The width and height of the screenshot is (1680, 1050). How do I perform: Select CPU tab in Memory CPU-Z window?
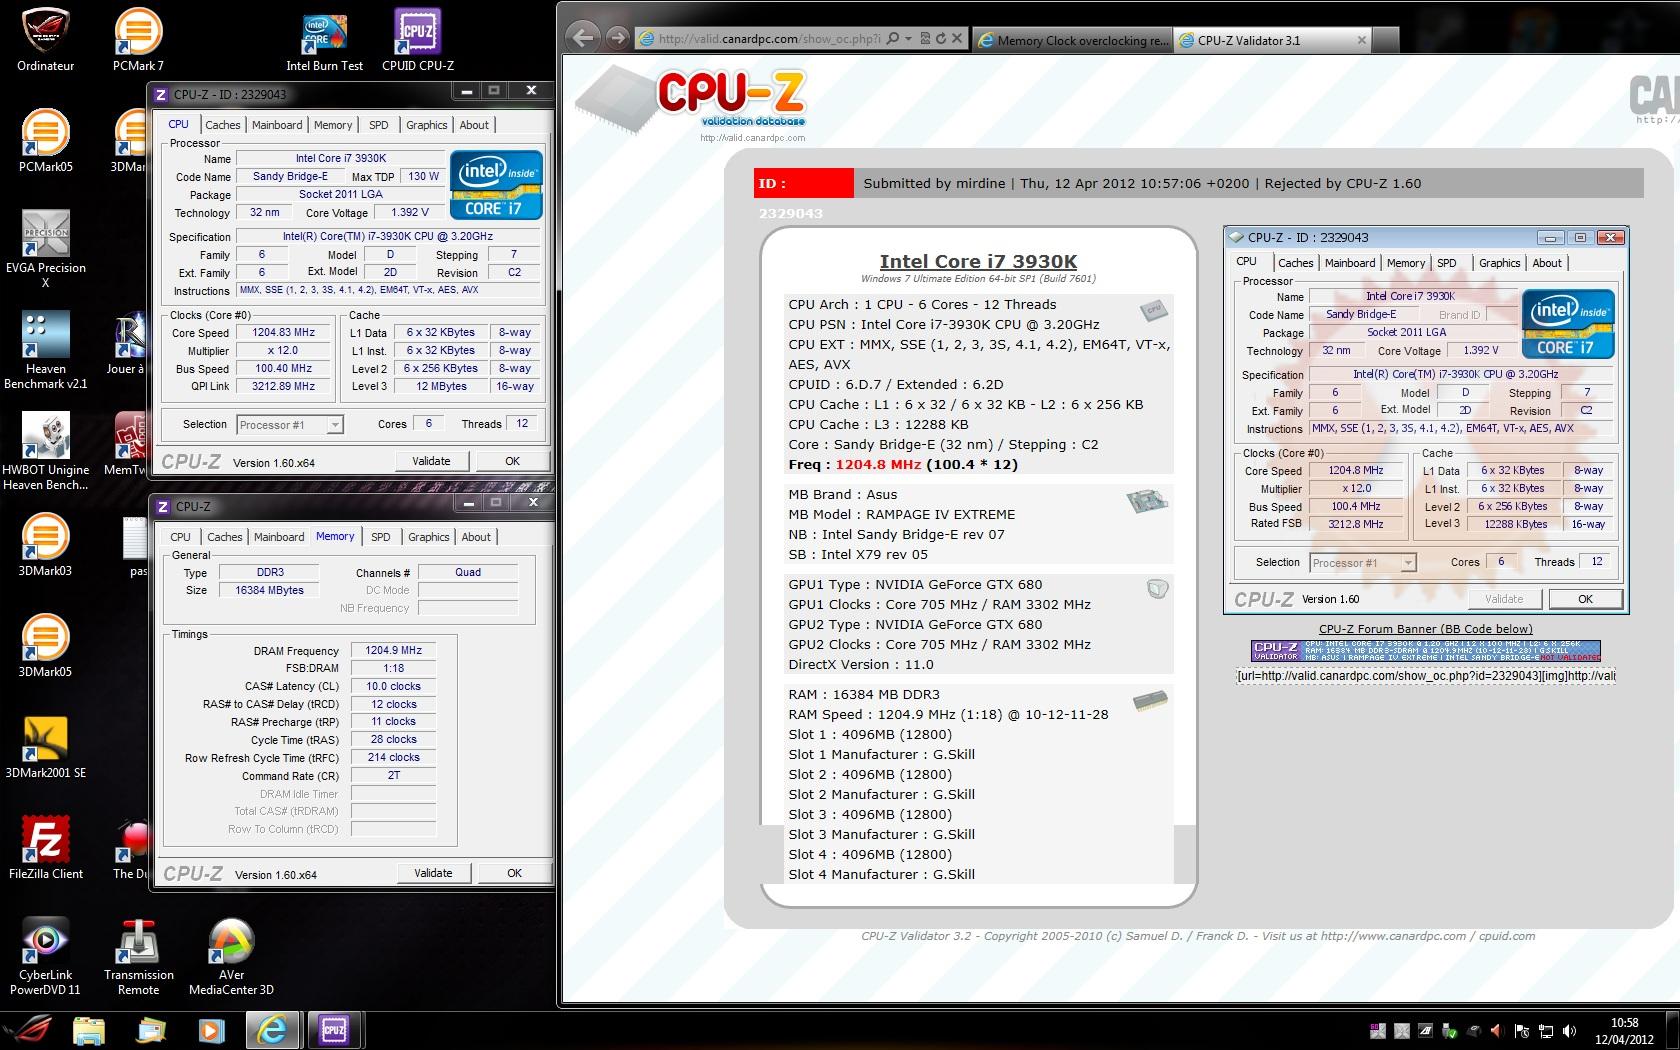pyautogui.click(x=180, y=537)
